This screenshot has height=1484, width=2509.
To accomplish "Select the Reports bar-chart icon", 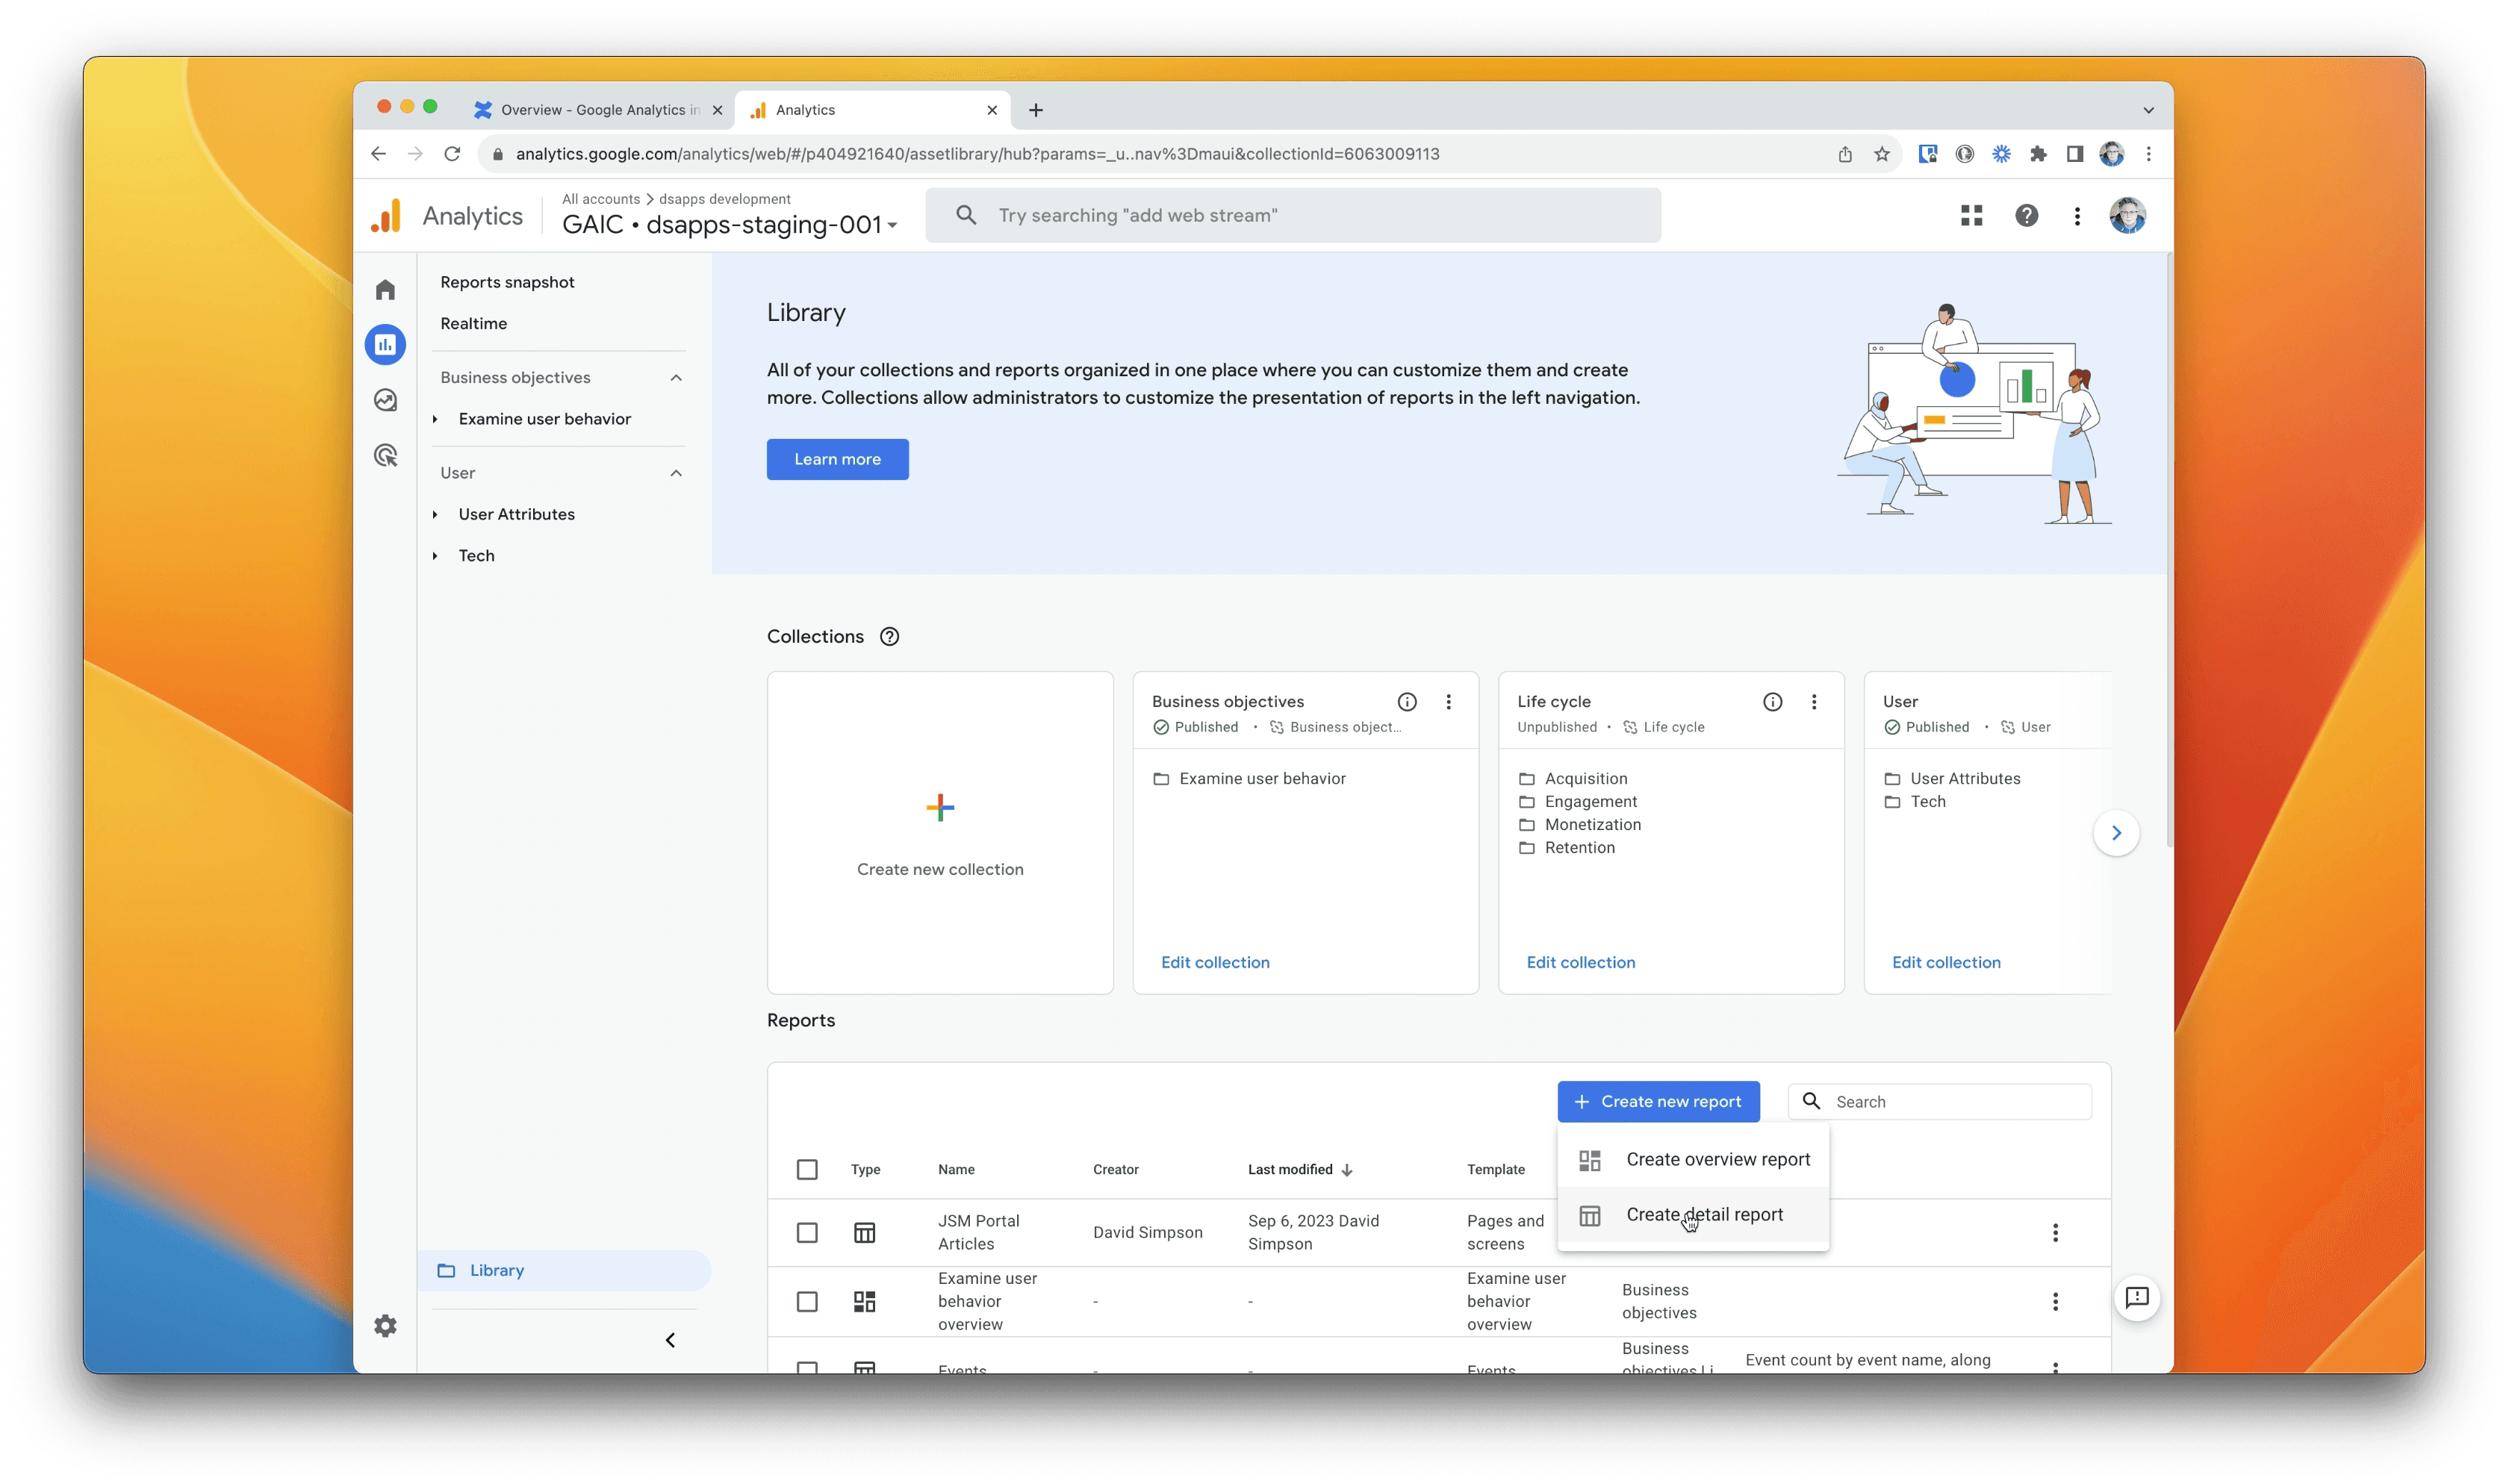I will [x=385, y=344].
